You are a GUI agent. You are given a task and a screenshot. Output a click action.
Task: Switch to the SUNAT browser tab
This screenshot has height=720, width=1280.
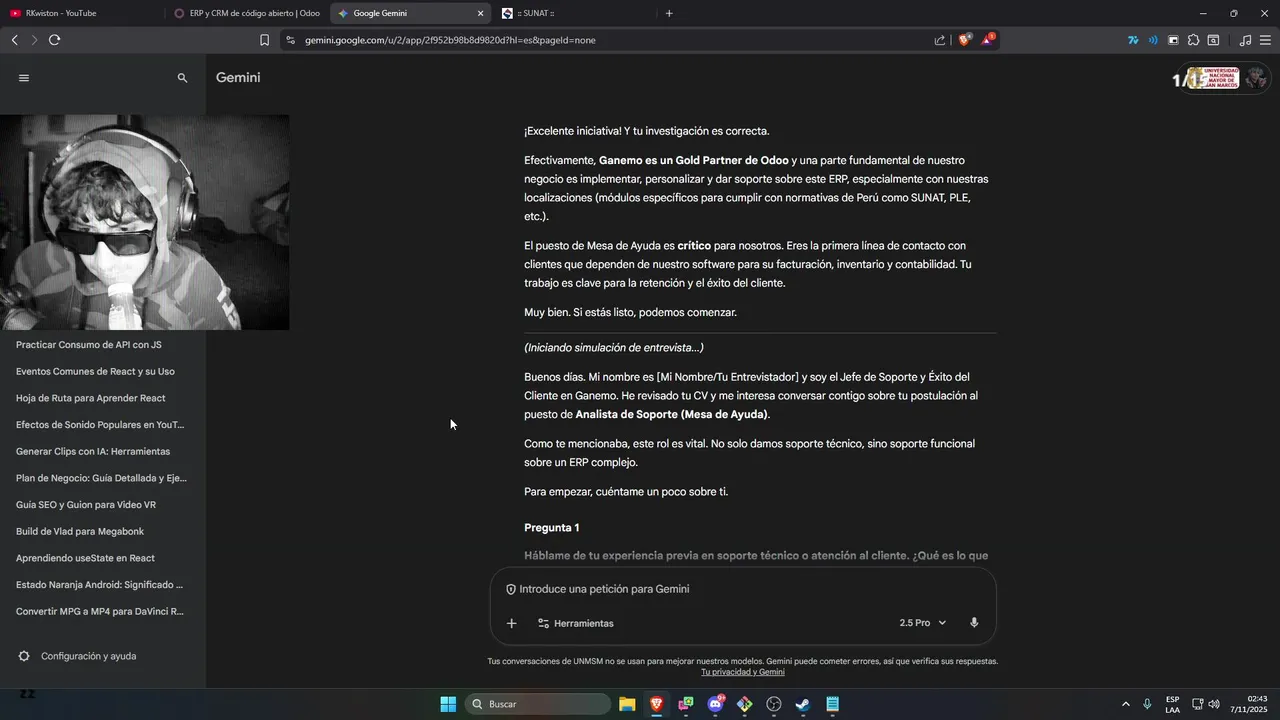tap(575, 13)
